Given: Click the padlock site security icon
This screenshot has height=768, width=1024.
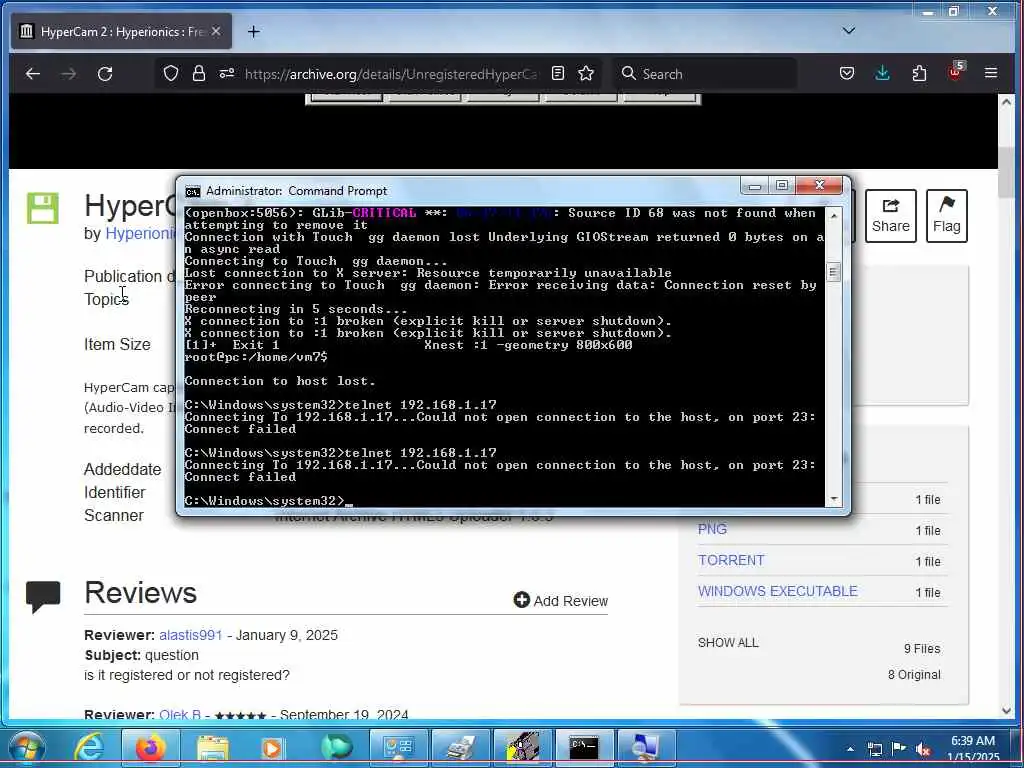Looking at the screenshot, I should pos(199,74).
